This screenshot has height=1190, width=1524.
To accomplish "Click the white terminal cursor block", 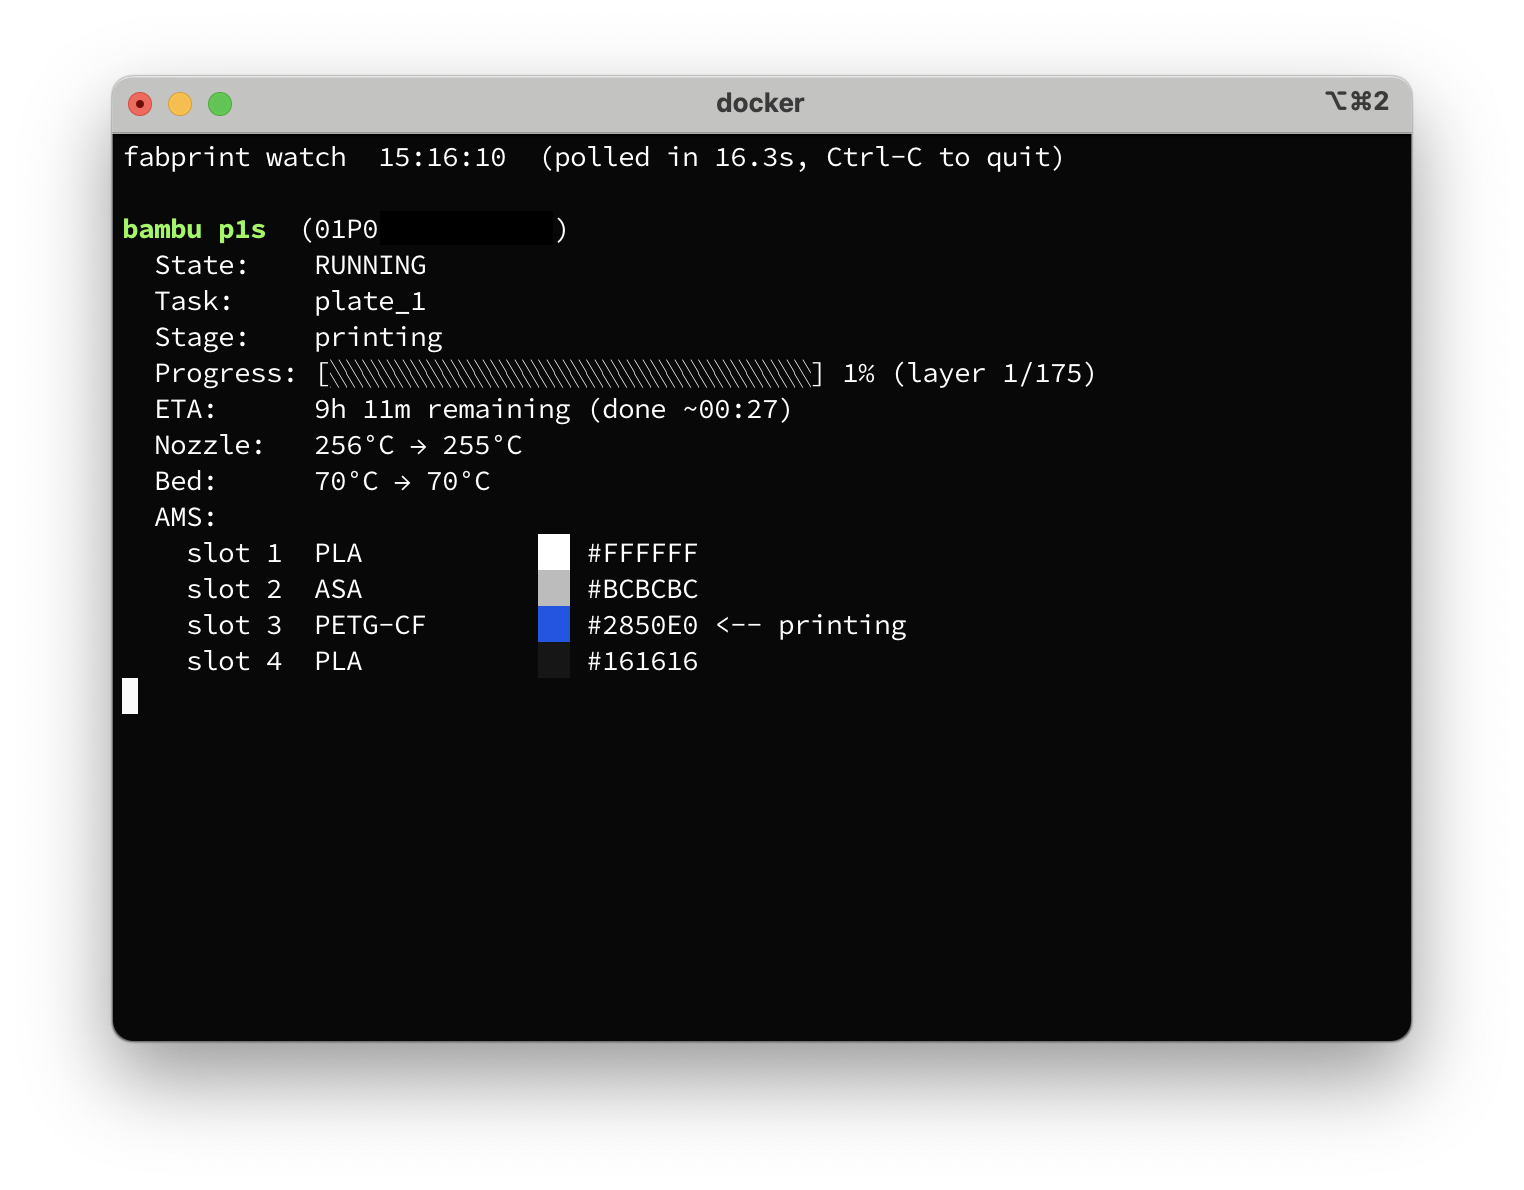I will 130,696.
